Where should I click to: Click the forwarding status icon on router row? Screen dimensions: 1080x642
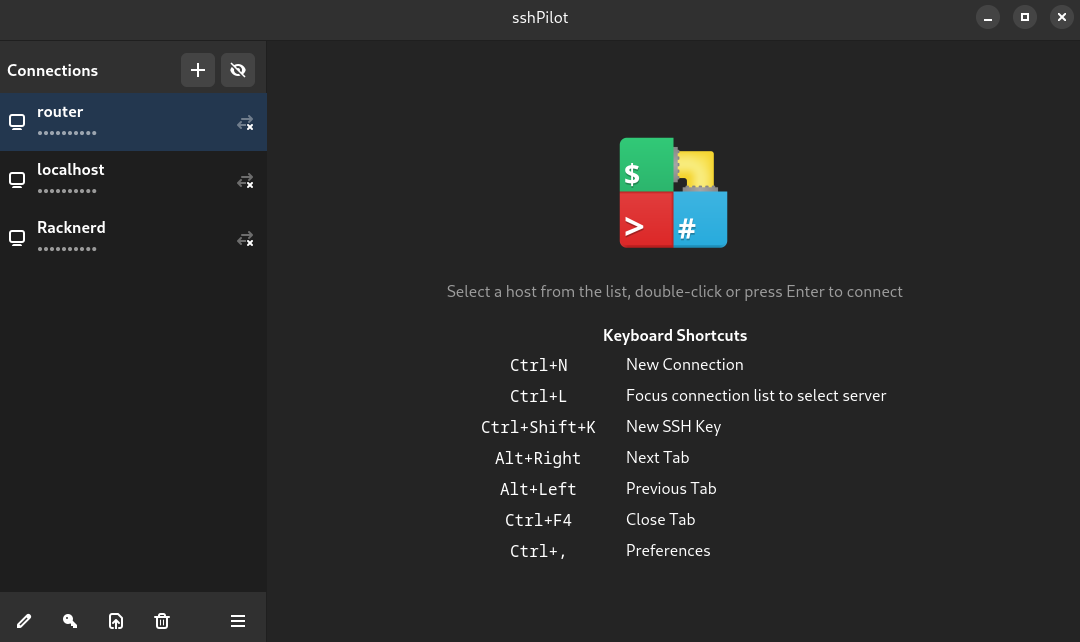tap(245, 123)
